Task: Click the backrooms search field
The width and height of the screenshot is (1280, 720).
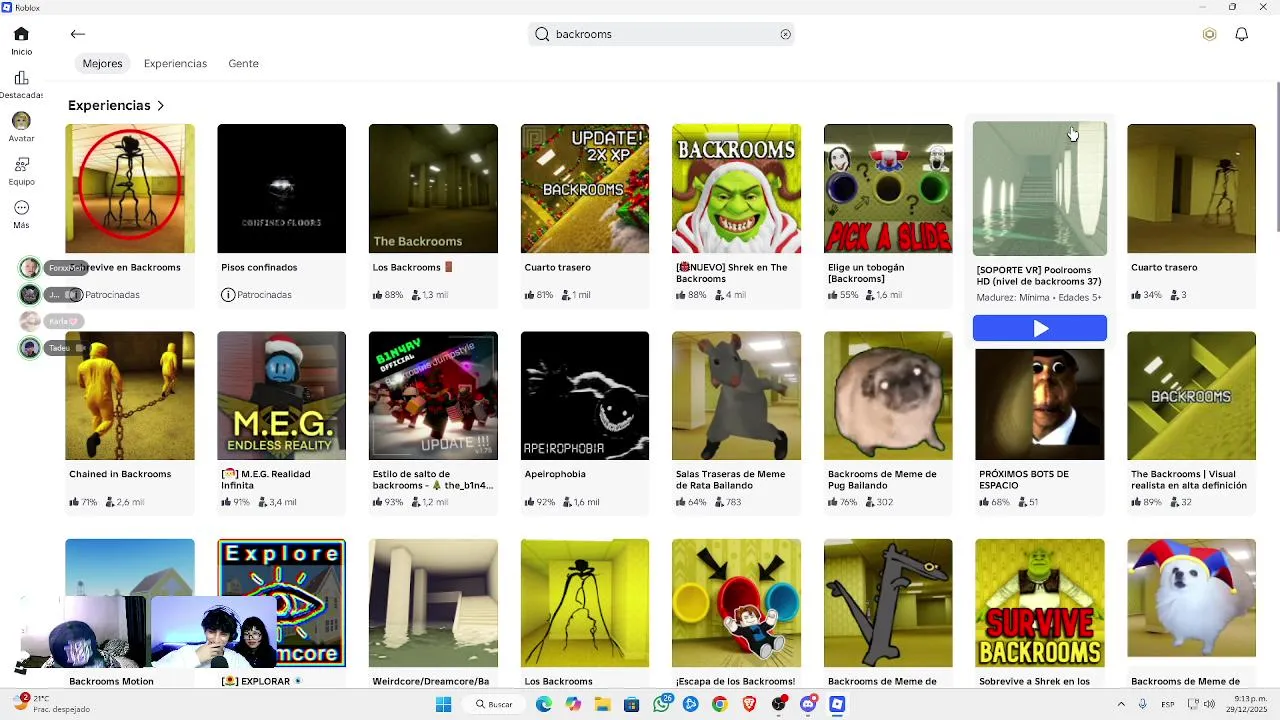Action: pyautogui.click(x=661, y=34)
